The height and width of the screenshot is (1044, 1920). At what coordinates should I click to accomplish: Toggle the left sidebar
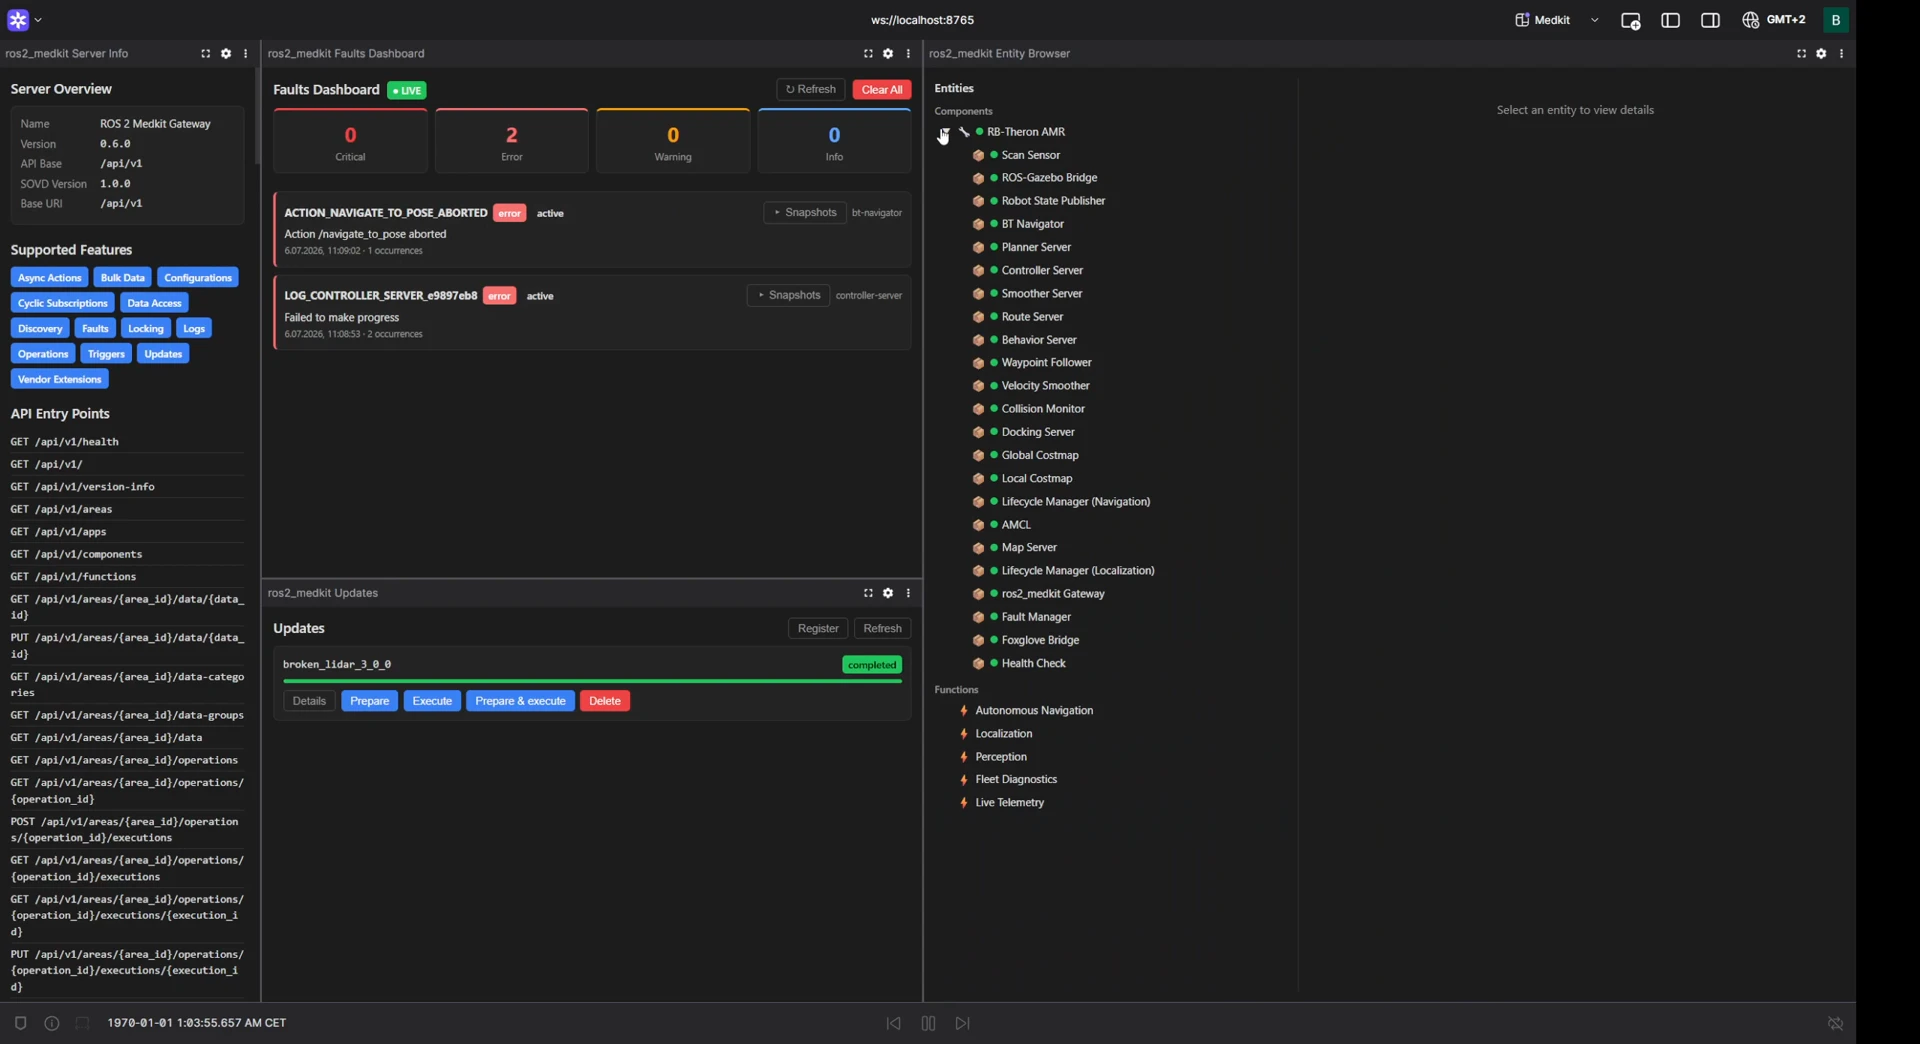[x=1670, y=20]
